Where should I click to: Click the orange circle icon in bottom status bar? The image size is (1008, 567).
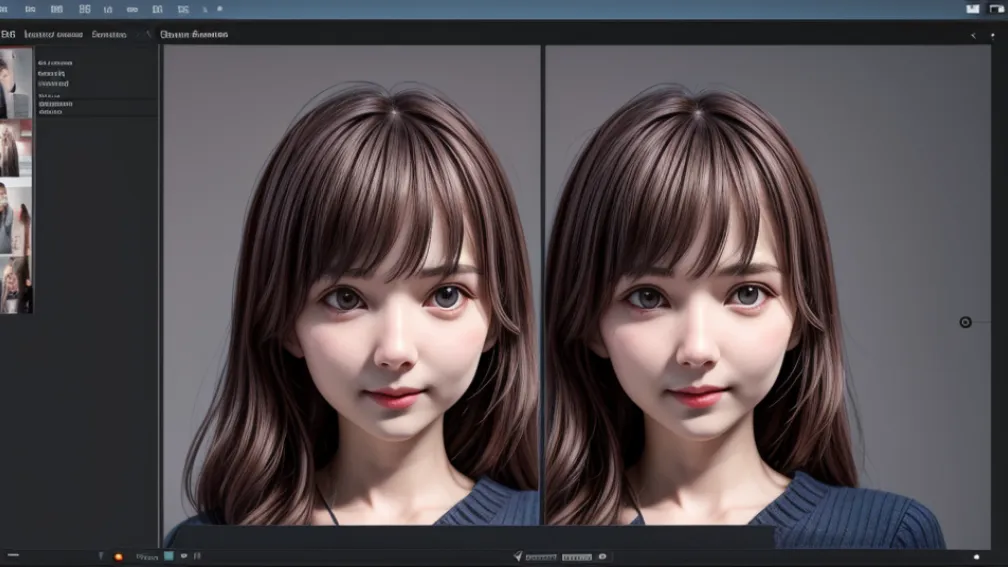(118, 556)
